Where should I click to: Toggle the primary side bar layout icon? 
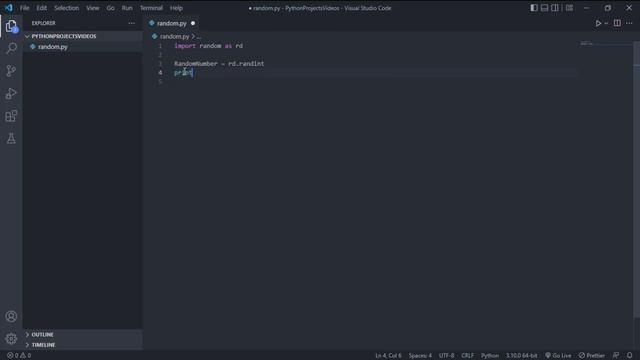(534, 8)
